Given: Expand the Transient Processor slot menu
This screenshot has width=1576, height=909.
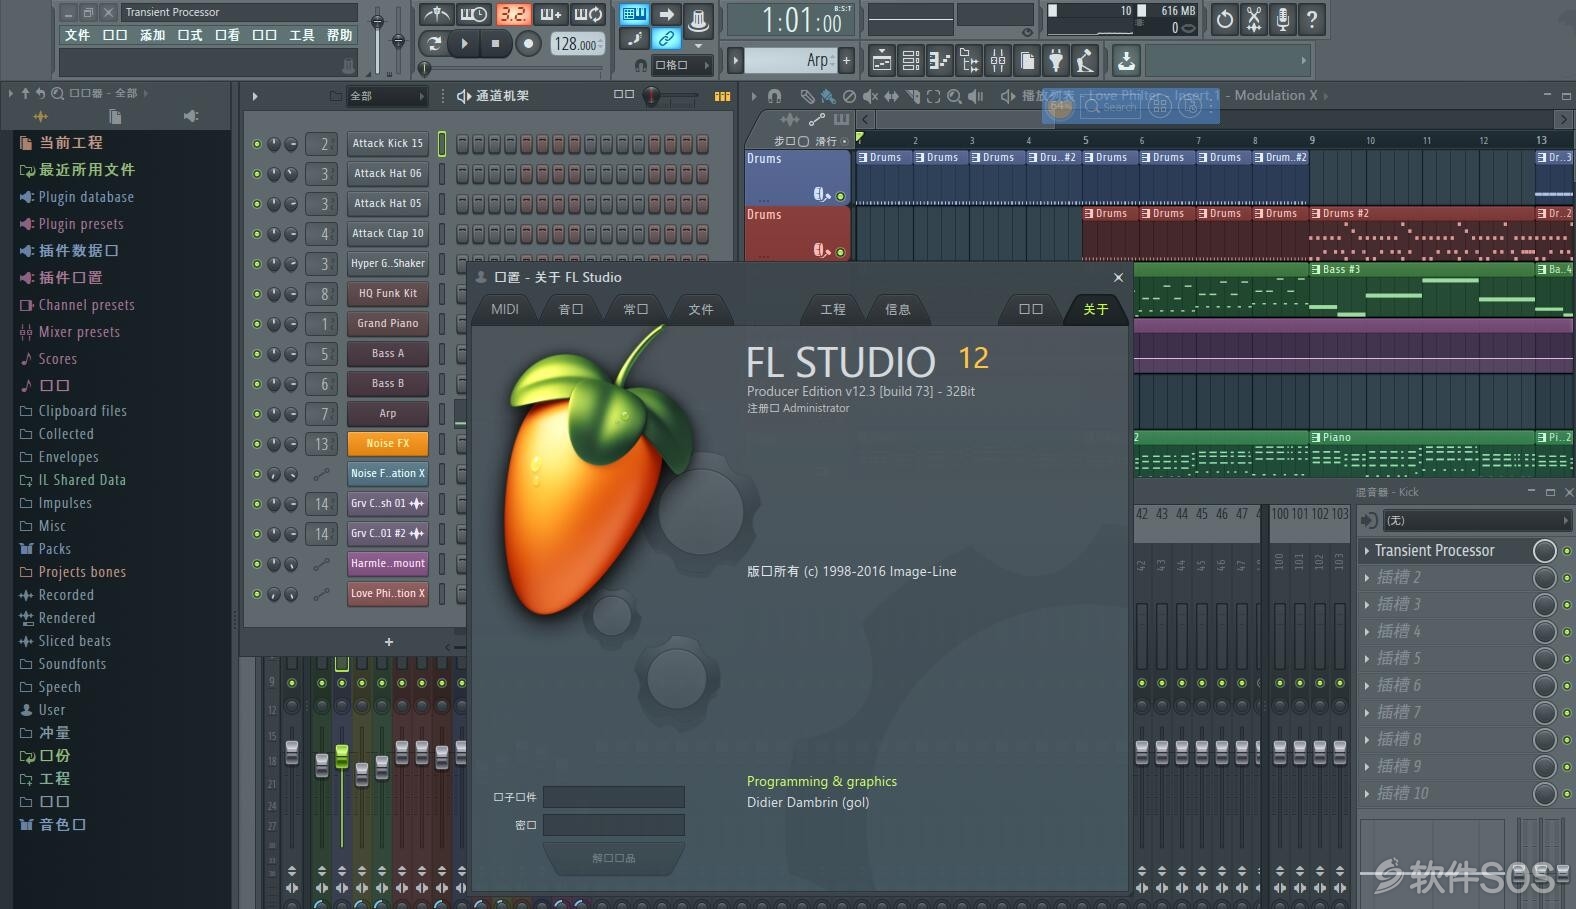Looking at the screenshot, I should coord(1367,551).
